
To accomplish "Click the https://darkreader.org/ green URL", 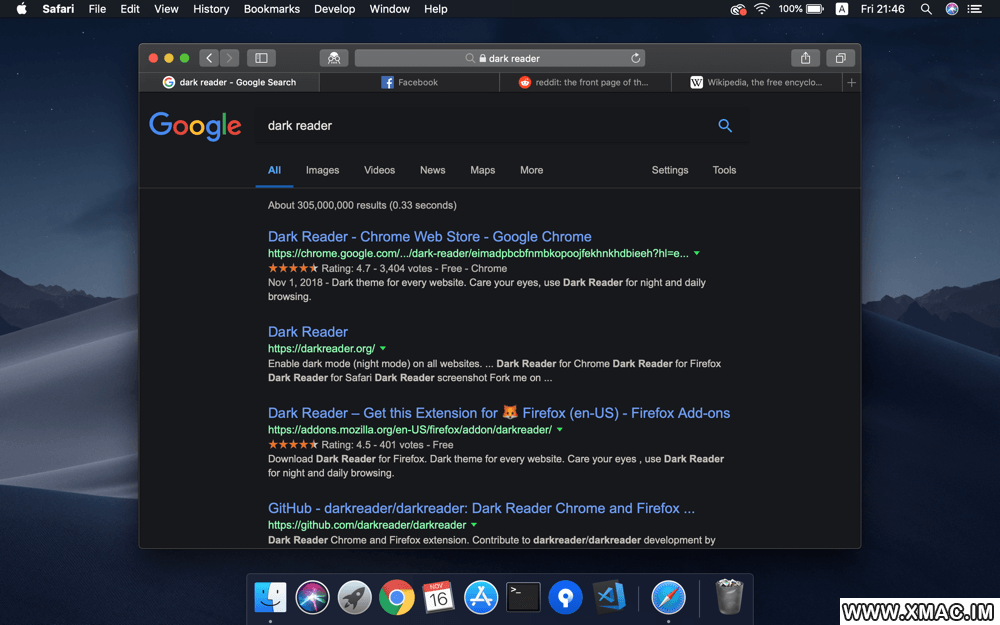I will pos(321,349).
